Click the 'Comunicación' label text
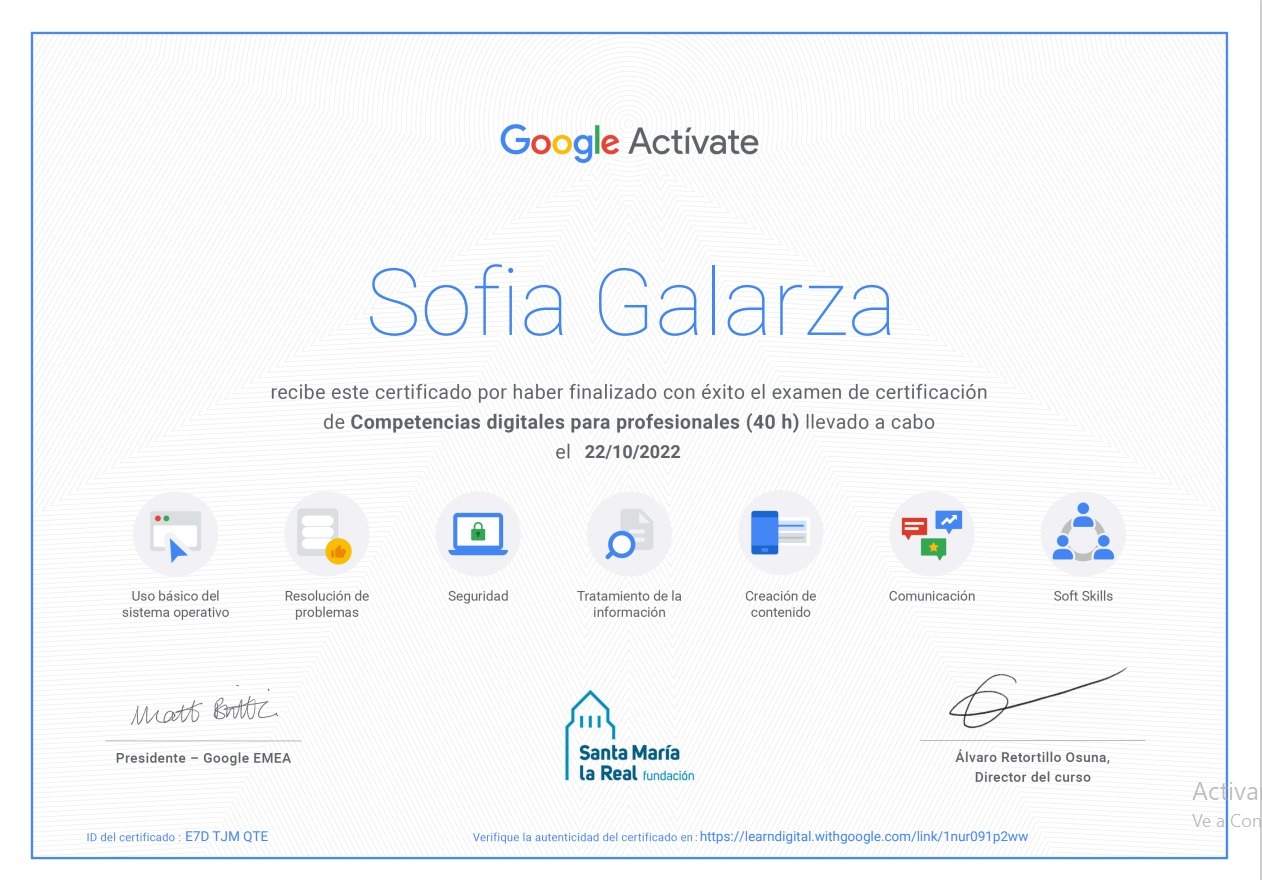Image resolution: width=1262 pixels, height=880 pixels. click(932, 596)
